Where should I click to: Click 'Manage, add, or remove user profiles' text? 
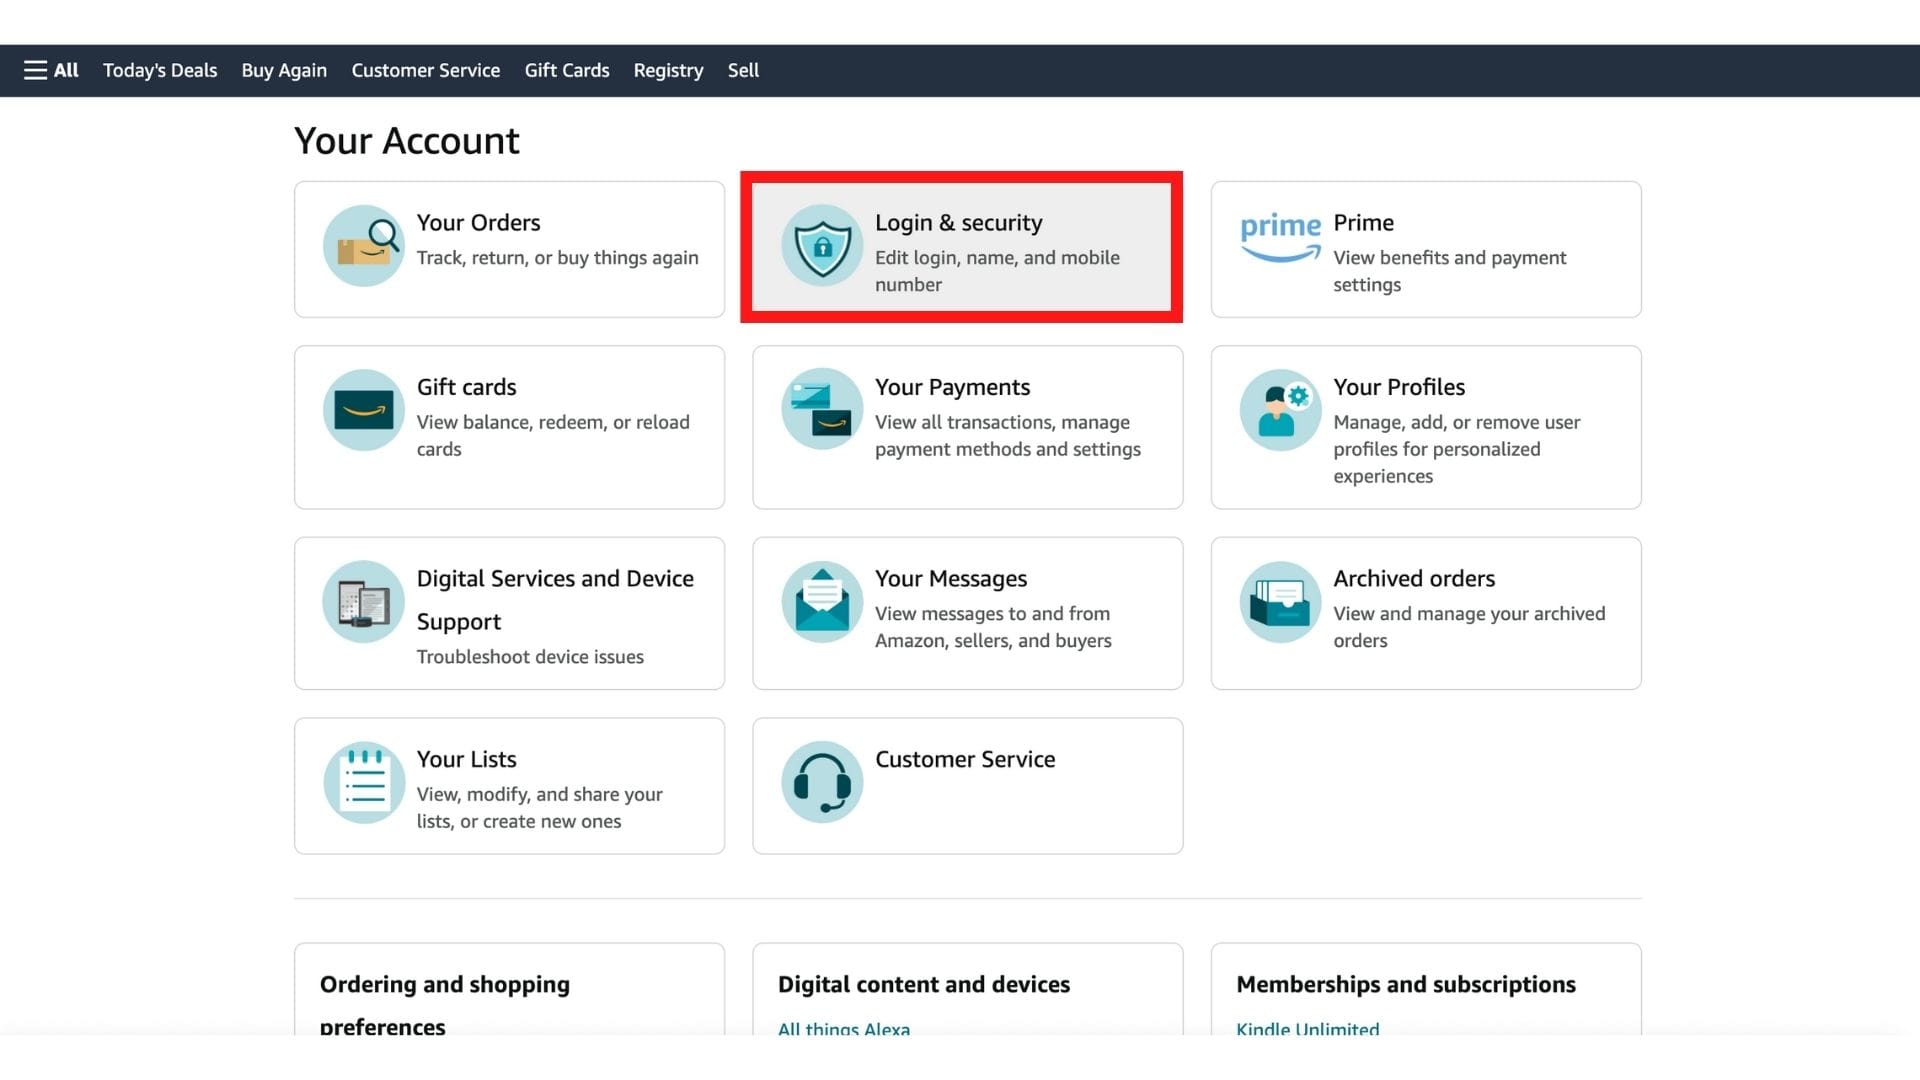coord(1456,449)
